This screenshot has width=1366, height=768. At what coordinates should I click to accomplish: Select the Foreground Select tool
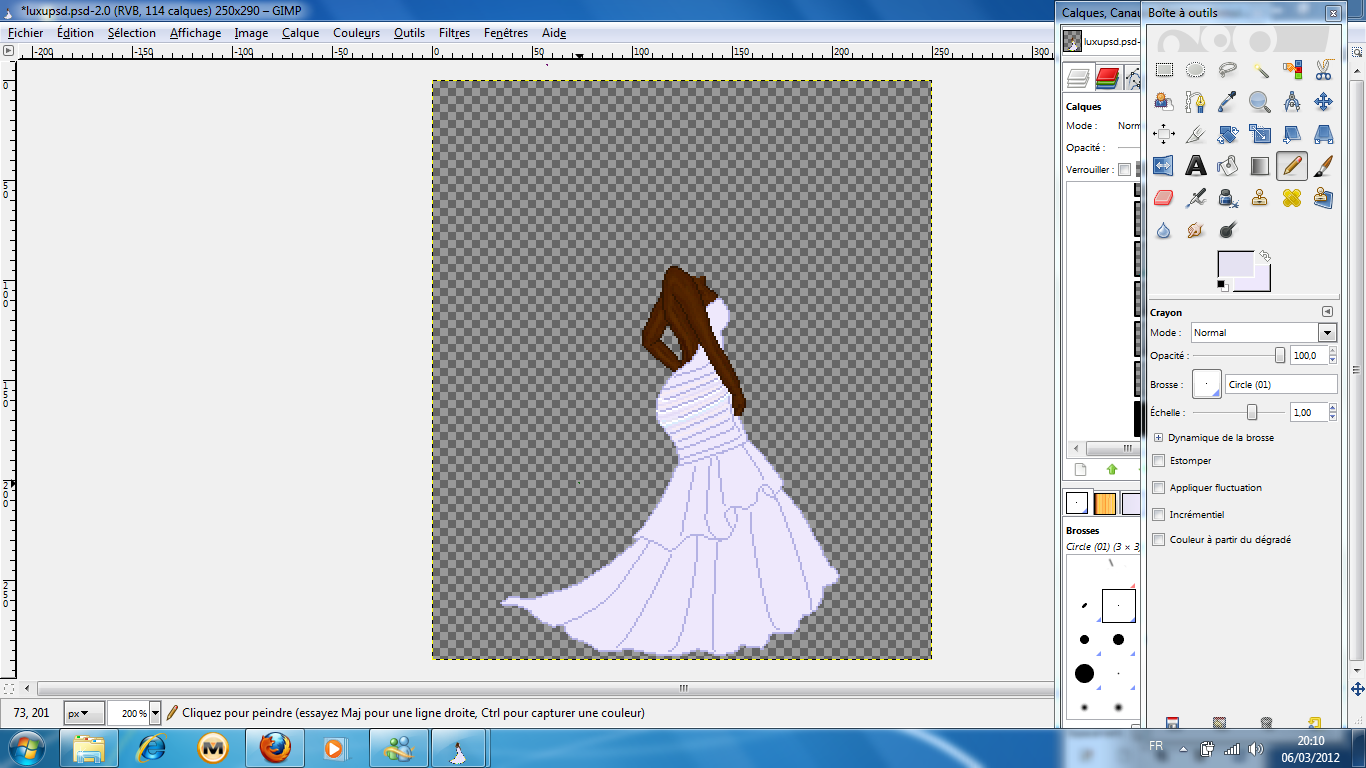(1164, 102)
